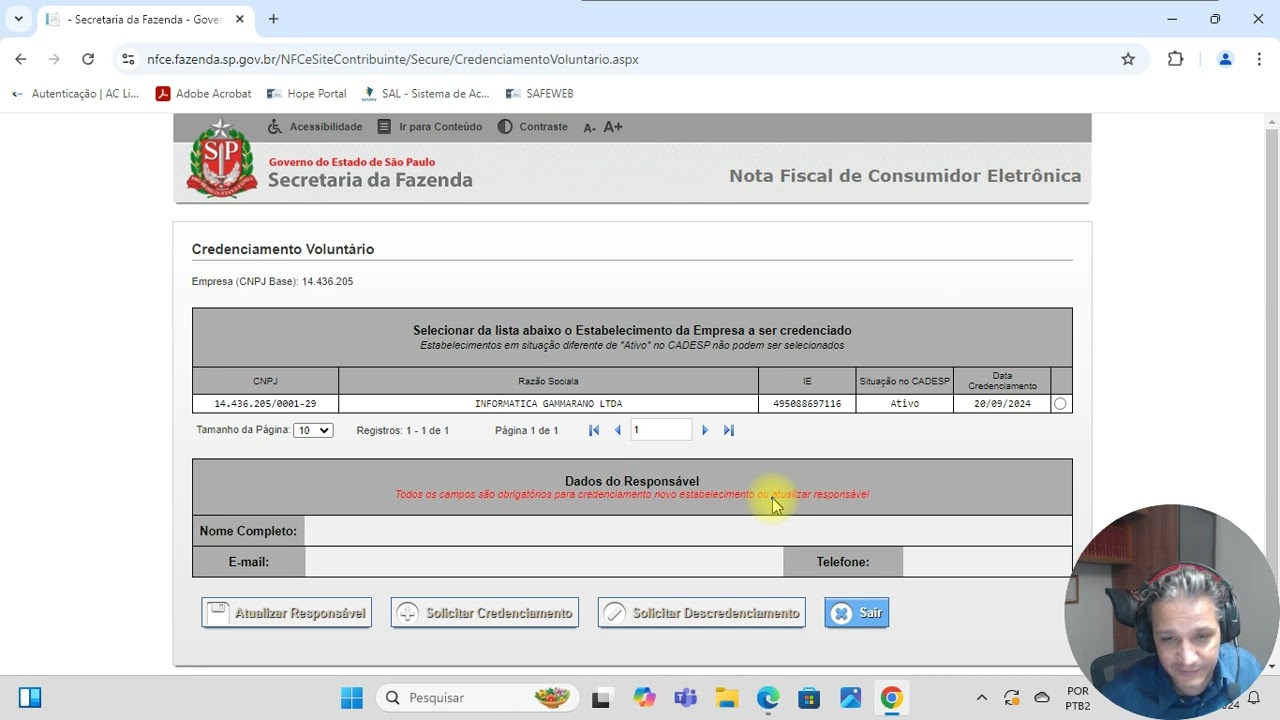Open File Explorer from the taskbar
Image resolution: width=1280 pixels, height=720 pixels.
[x=726, y=698]
